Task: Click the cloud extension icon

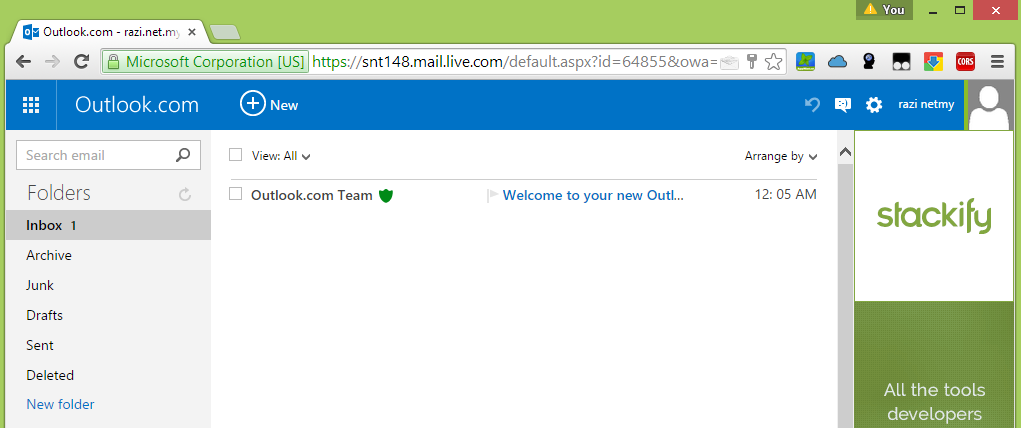Action: pos(837,62)
